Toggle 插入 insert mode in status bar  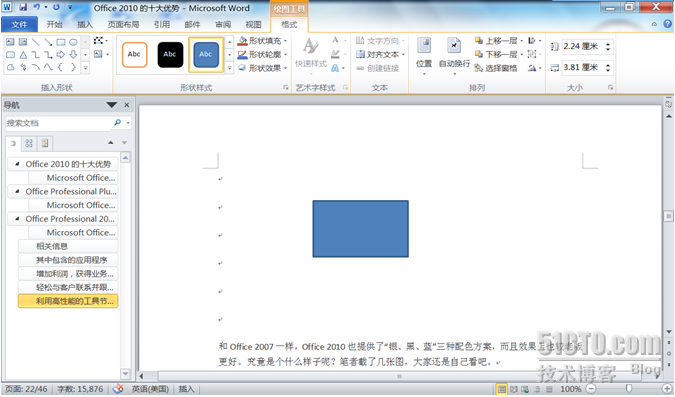[186, 389]
